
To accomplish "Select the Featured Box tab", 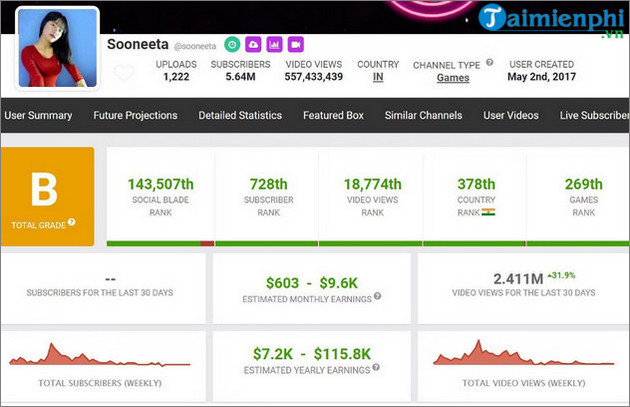I will click(x=333, y=116).
